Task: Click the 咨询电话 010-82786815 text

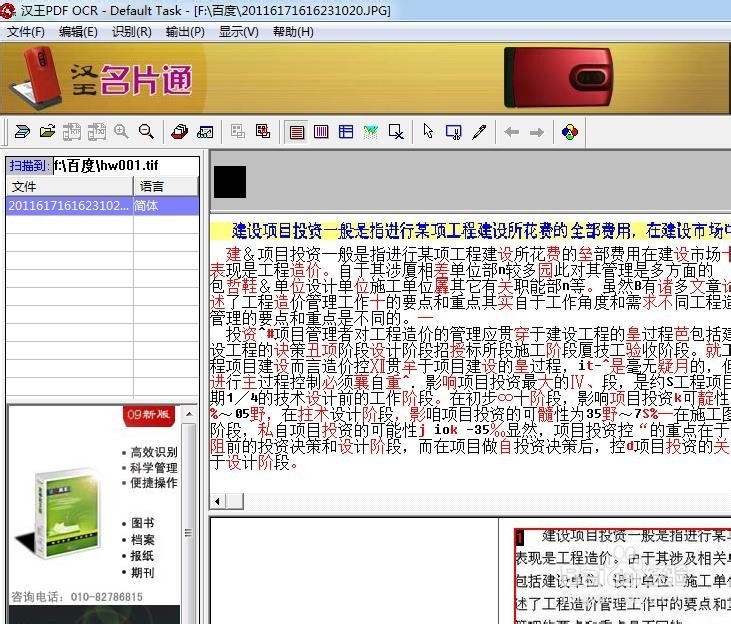Action: click(x=77, y=597)
